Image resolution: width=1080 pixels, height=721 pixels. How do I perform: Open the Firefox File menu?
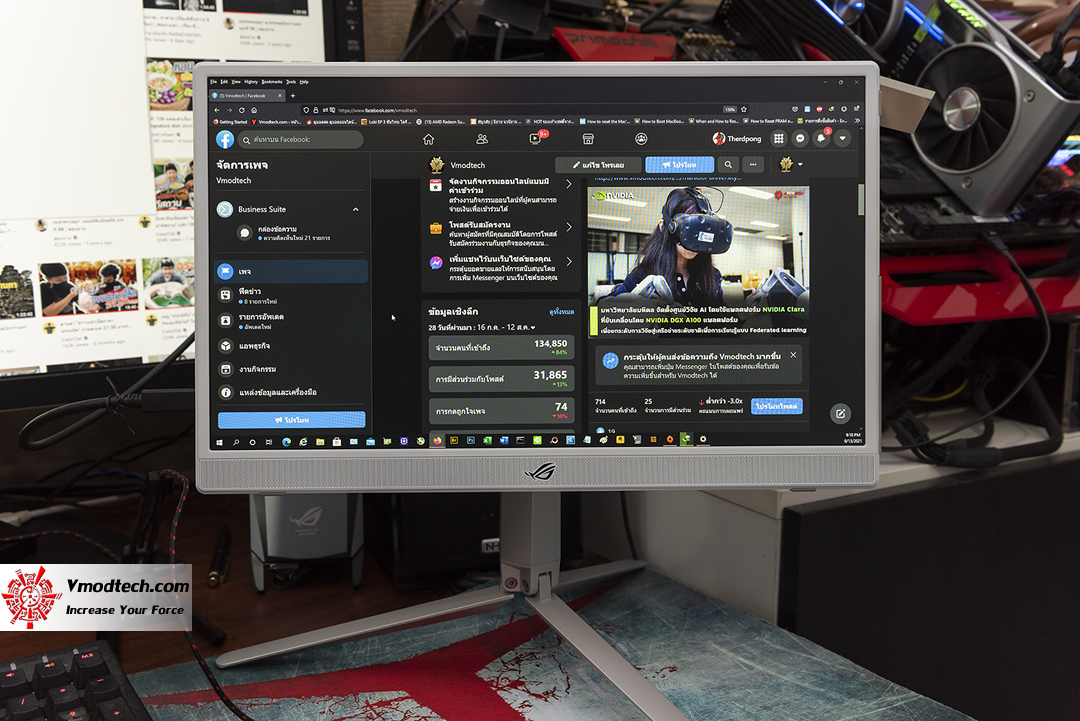(x=214, y=82)
